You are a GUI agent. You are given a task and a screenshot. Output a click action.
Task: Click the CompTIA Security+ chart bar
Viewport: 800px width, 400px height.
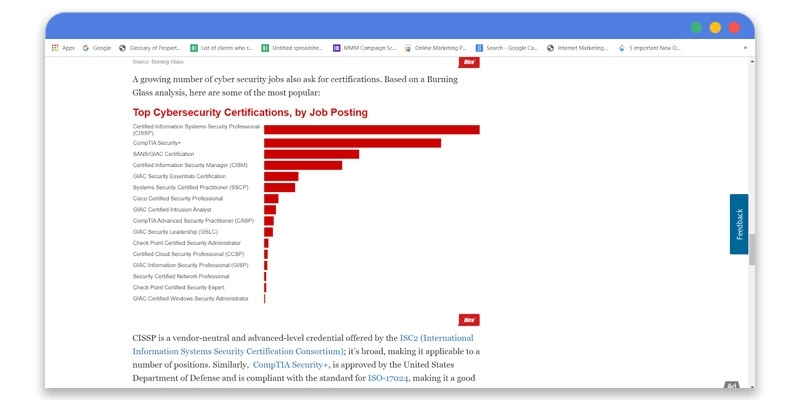click(352, 143)
